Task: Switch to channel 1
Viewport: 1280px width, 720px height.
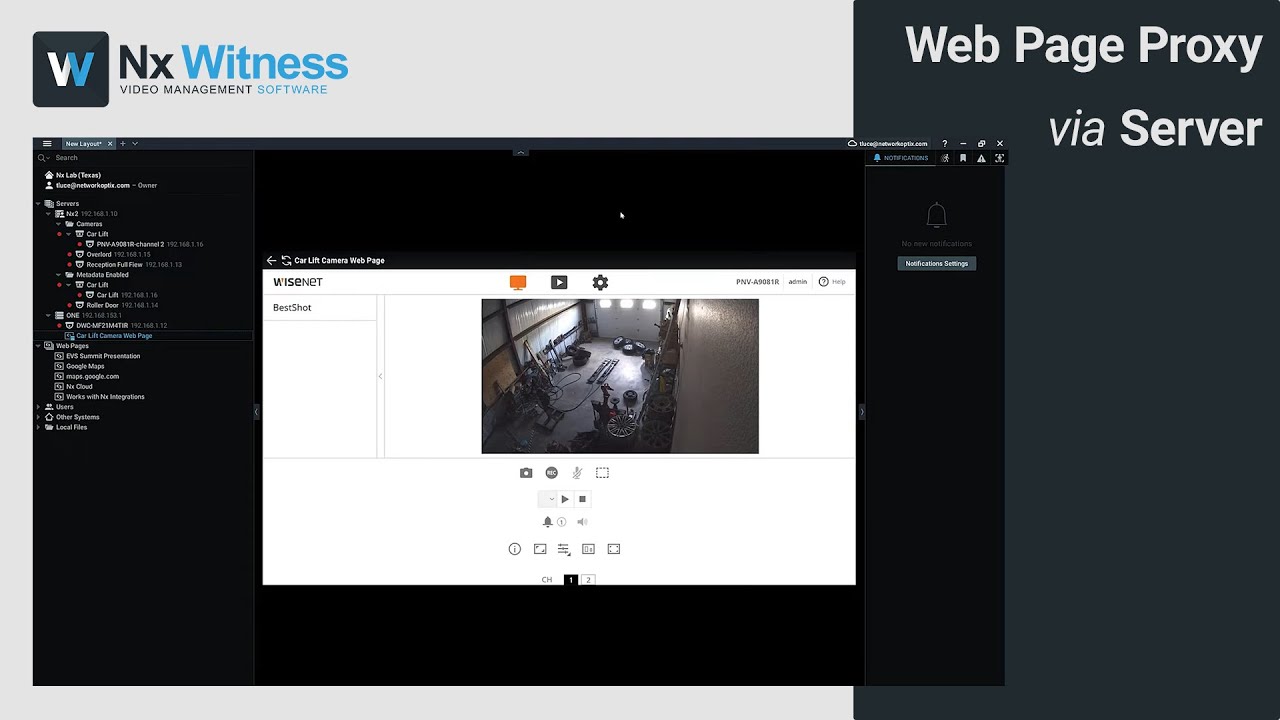Action: [571, 580]
